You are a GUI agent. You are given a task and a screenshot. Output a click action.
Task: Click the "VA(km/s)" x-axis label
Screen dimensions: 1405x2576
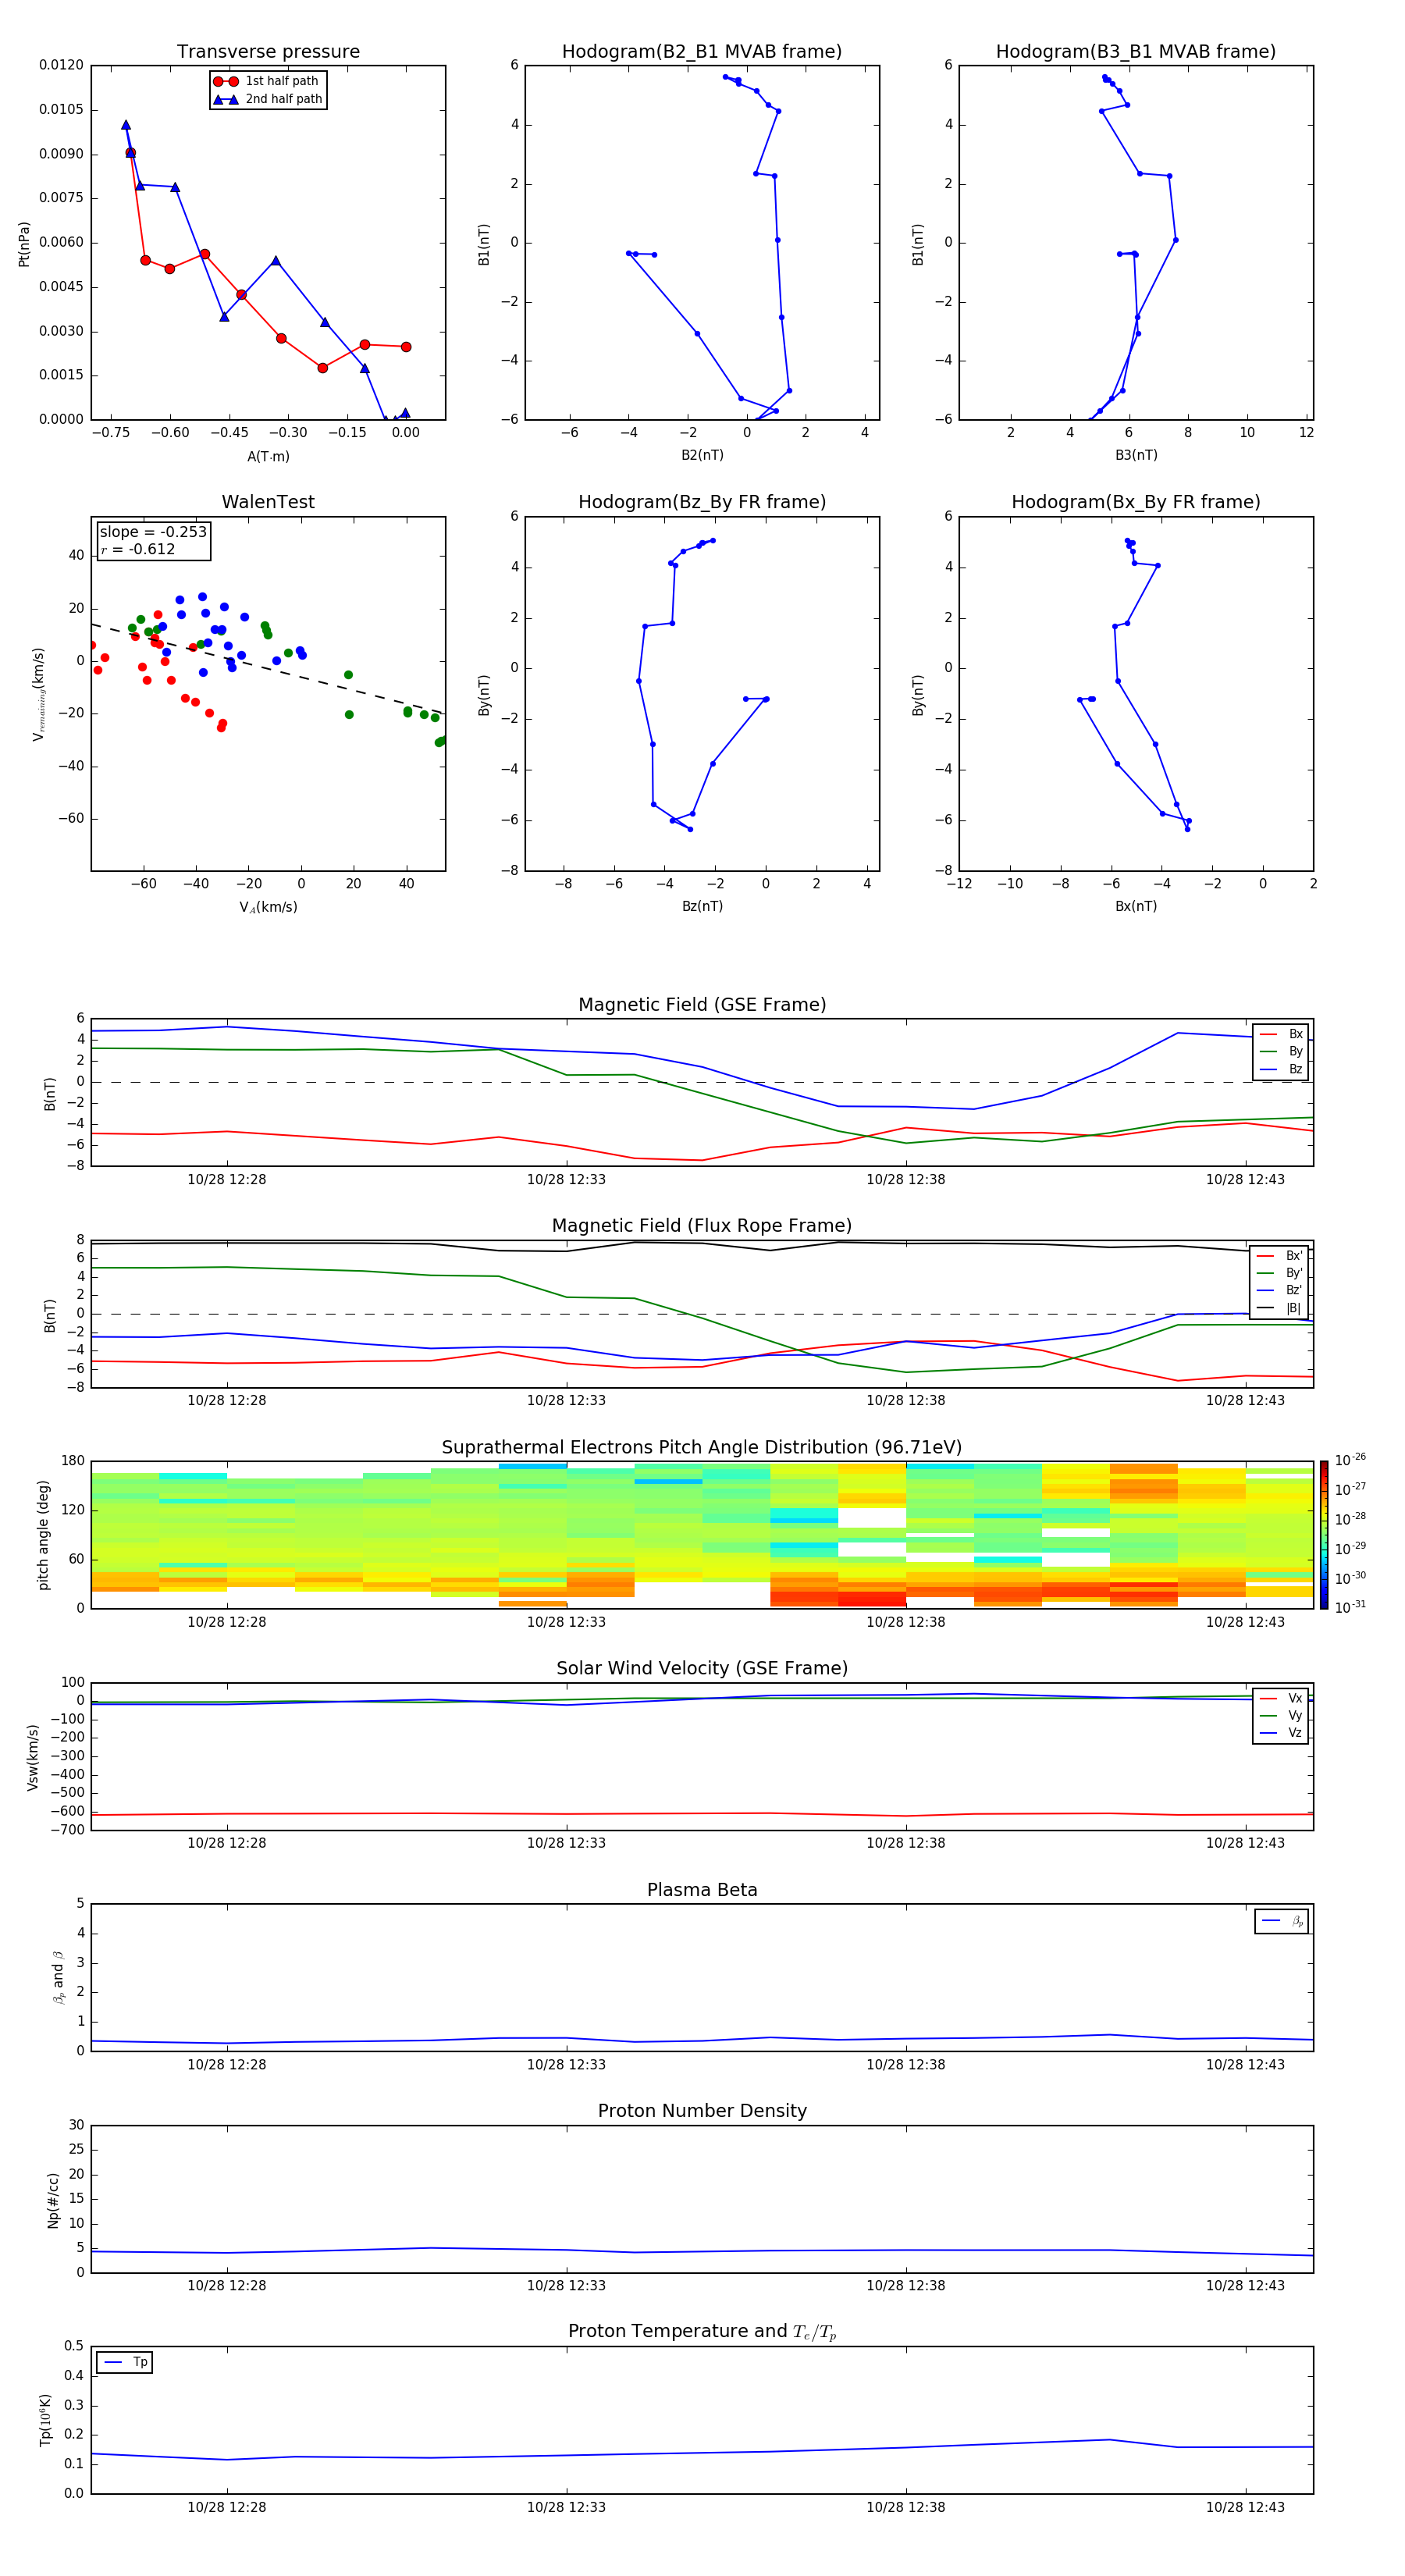268,907
